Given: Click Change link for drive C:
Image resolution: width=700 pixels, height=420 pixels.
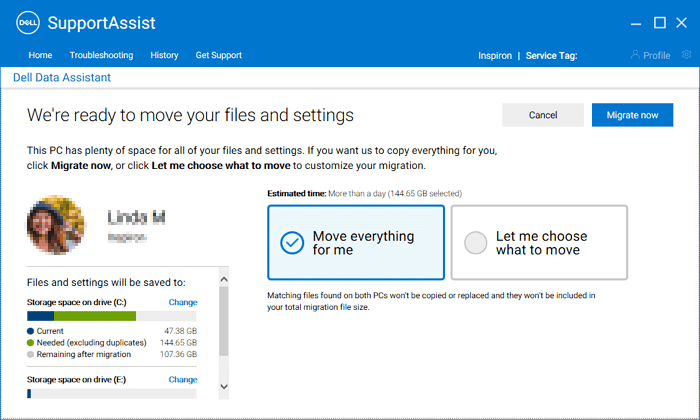Looking at the screenshot, I should (x=182, y=301).
